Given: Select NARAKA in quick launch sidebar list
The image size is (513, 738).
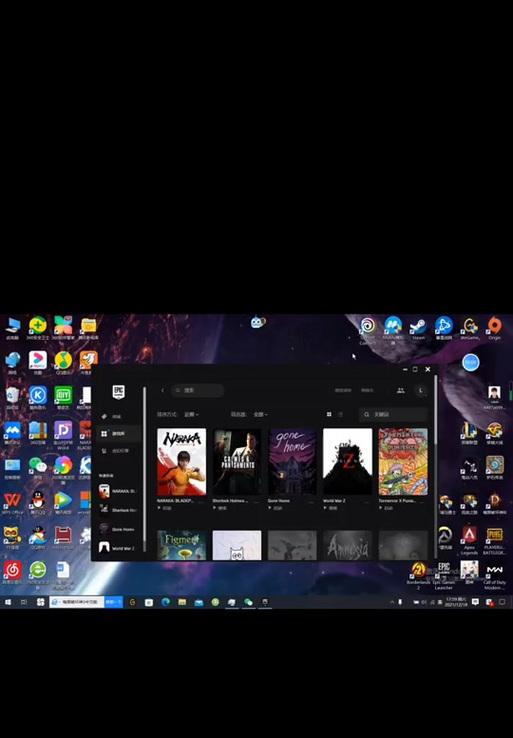Looking at the screenshot, I should tap(117, 491).
